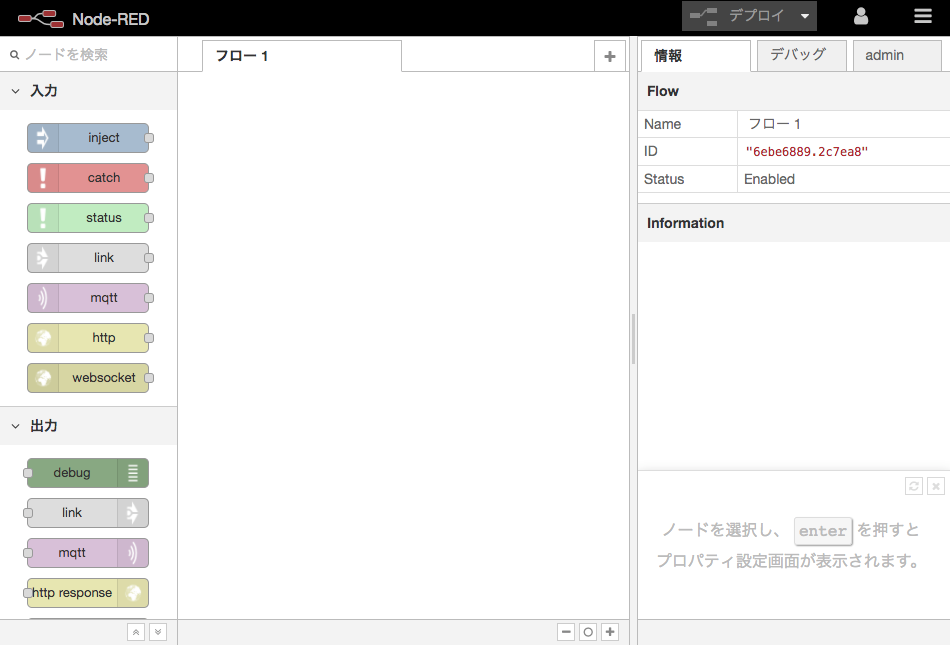Click the refresh tip icon
The width and height of the screenshot is (950, 645).
914,486
